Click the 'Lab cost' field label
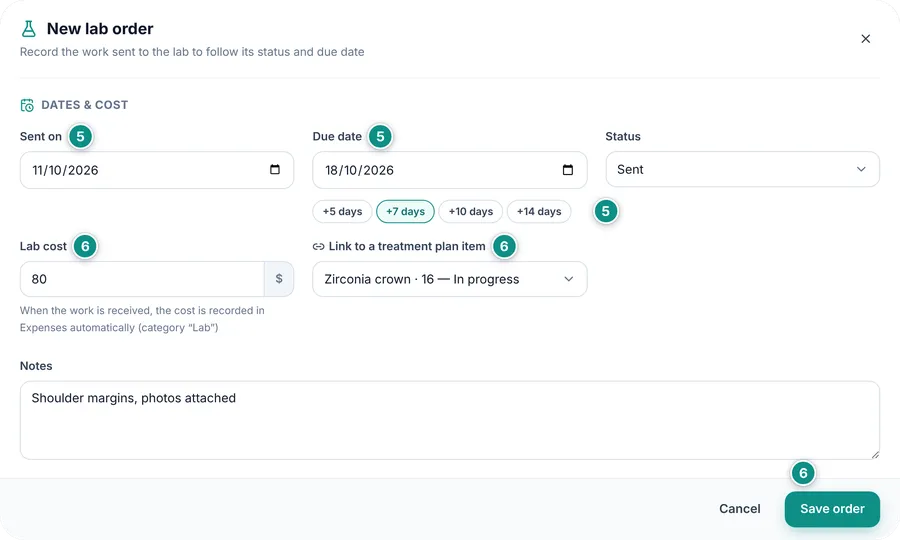This screenshot has height=540, width=900. pos(43,246)
